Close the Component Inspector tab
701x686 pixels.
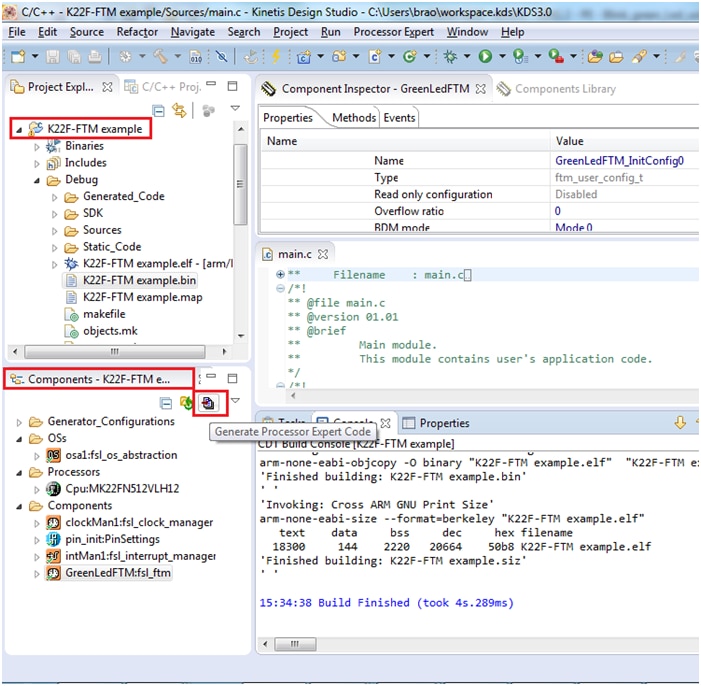pyautogui.click(x=481, y=89)
